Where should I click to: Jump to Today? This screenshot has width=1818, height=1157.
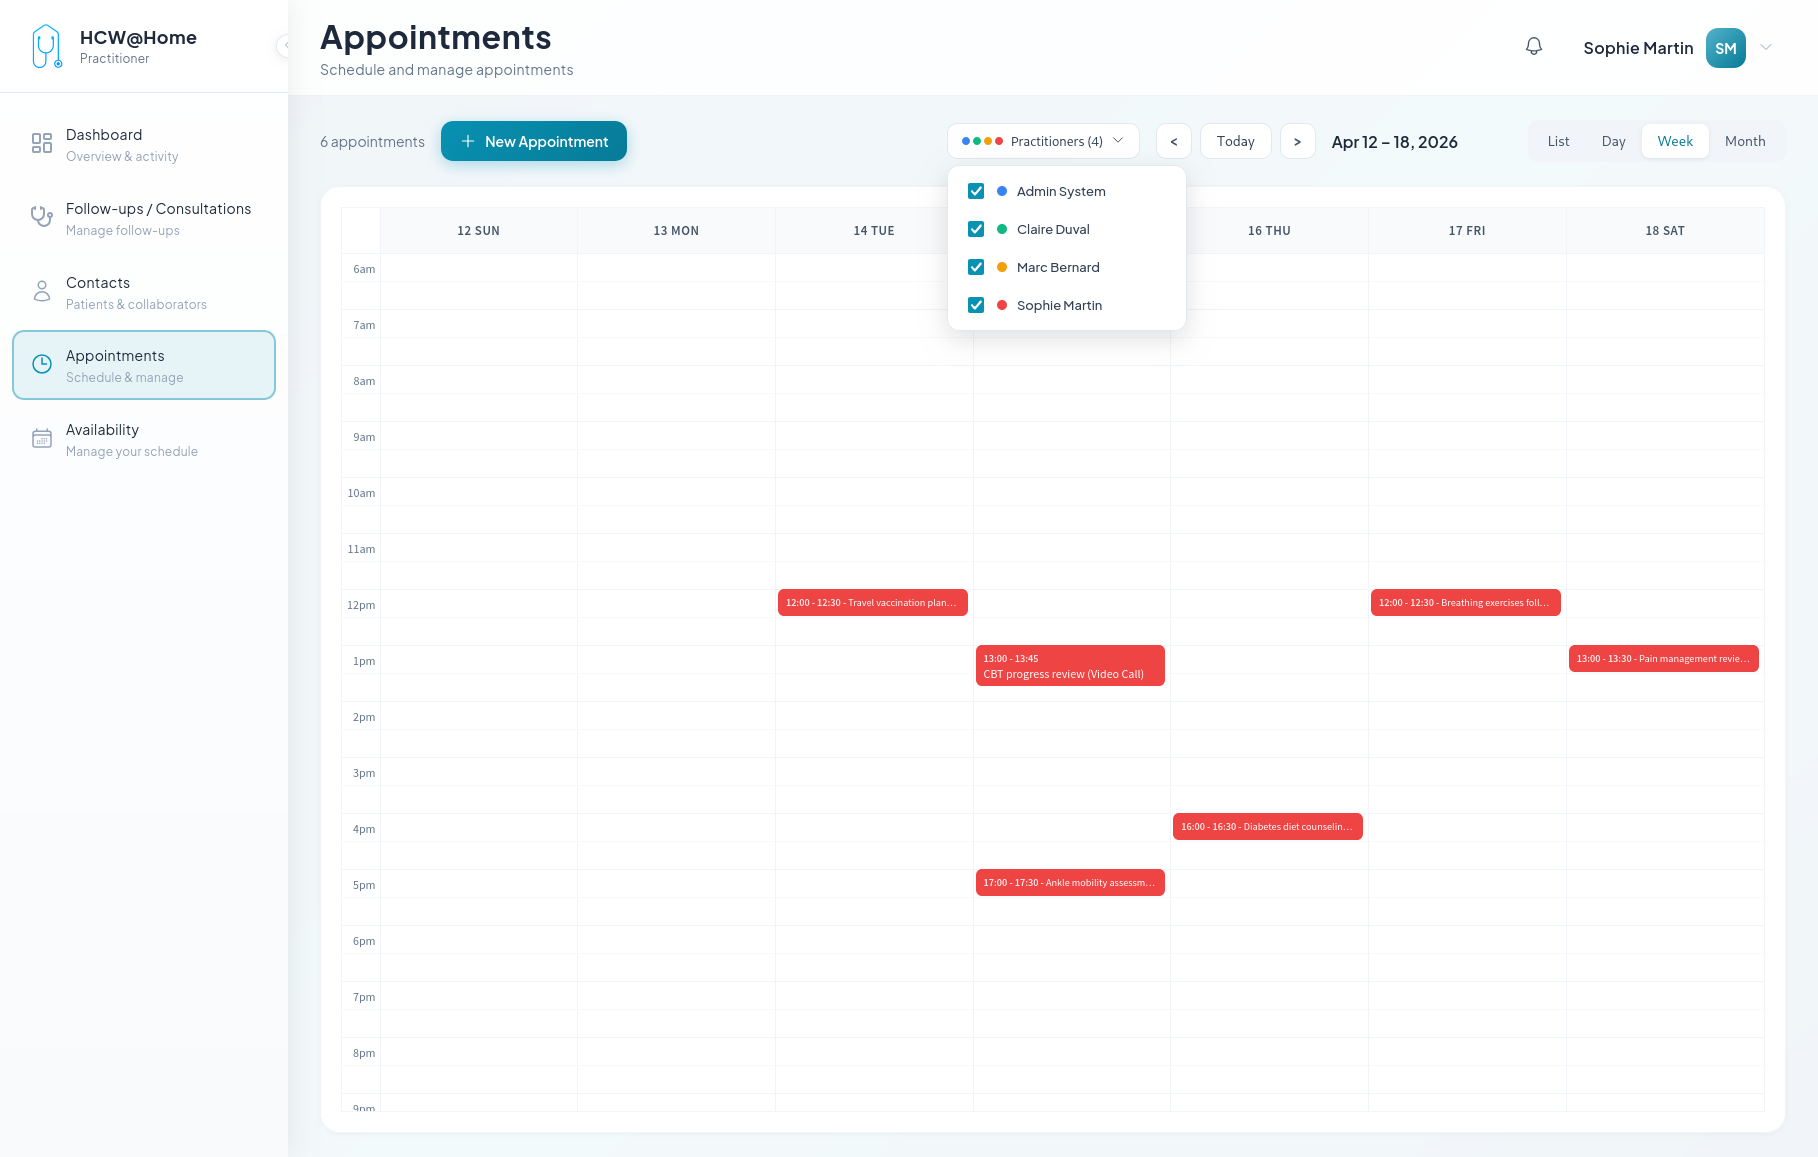(1235, 141)
